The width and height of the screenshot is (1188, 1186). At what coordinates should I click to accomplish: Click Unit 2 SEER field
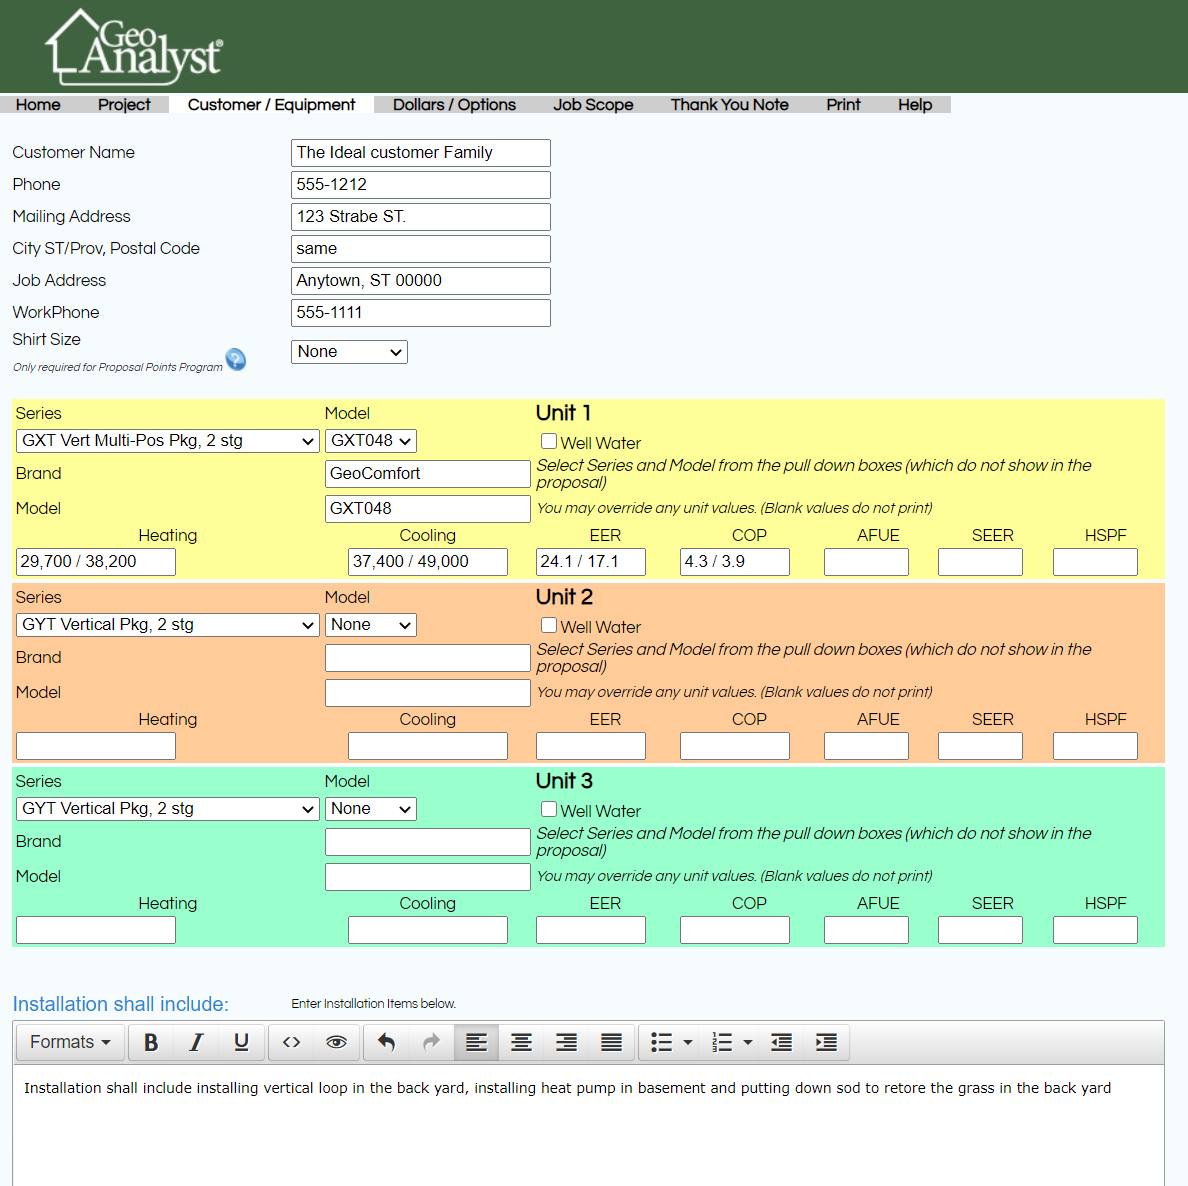click(980, 746)
